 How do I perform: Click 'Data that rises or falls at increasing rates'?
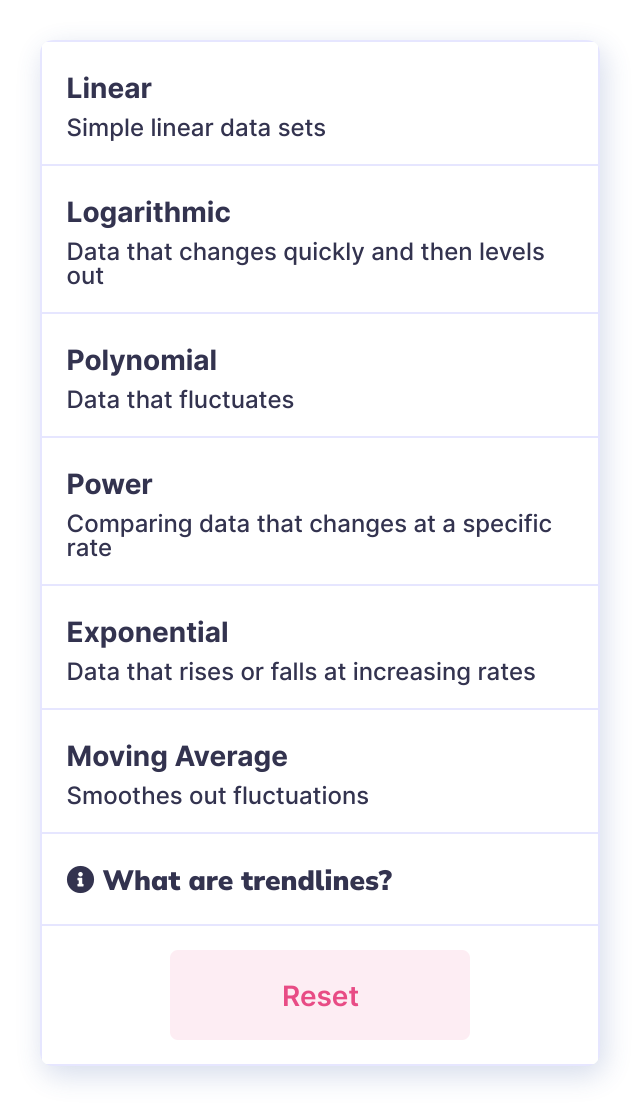[x=301, y=672]
